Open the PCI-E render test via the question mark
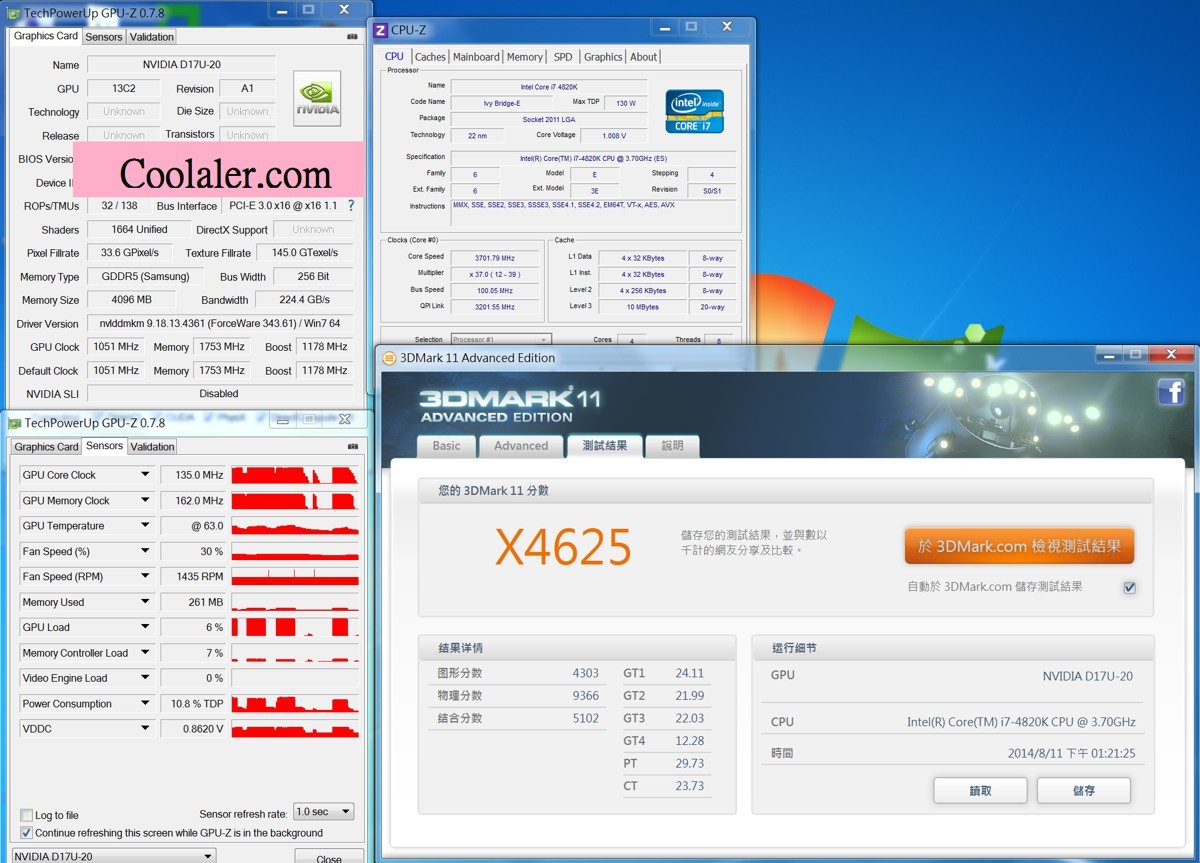The image size is (1200, 863). (349, 206)
